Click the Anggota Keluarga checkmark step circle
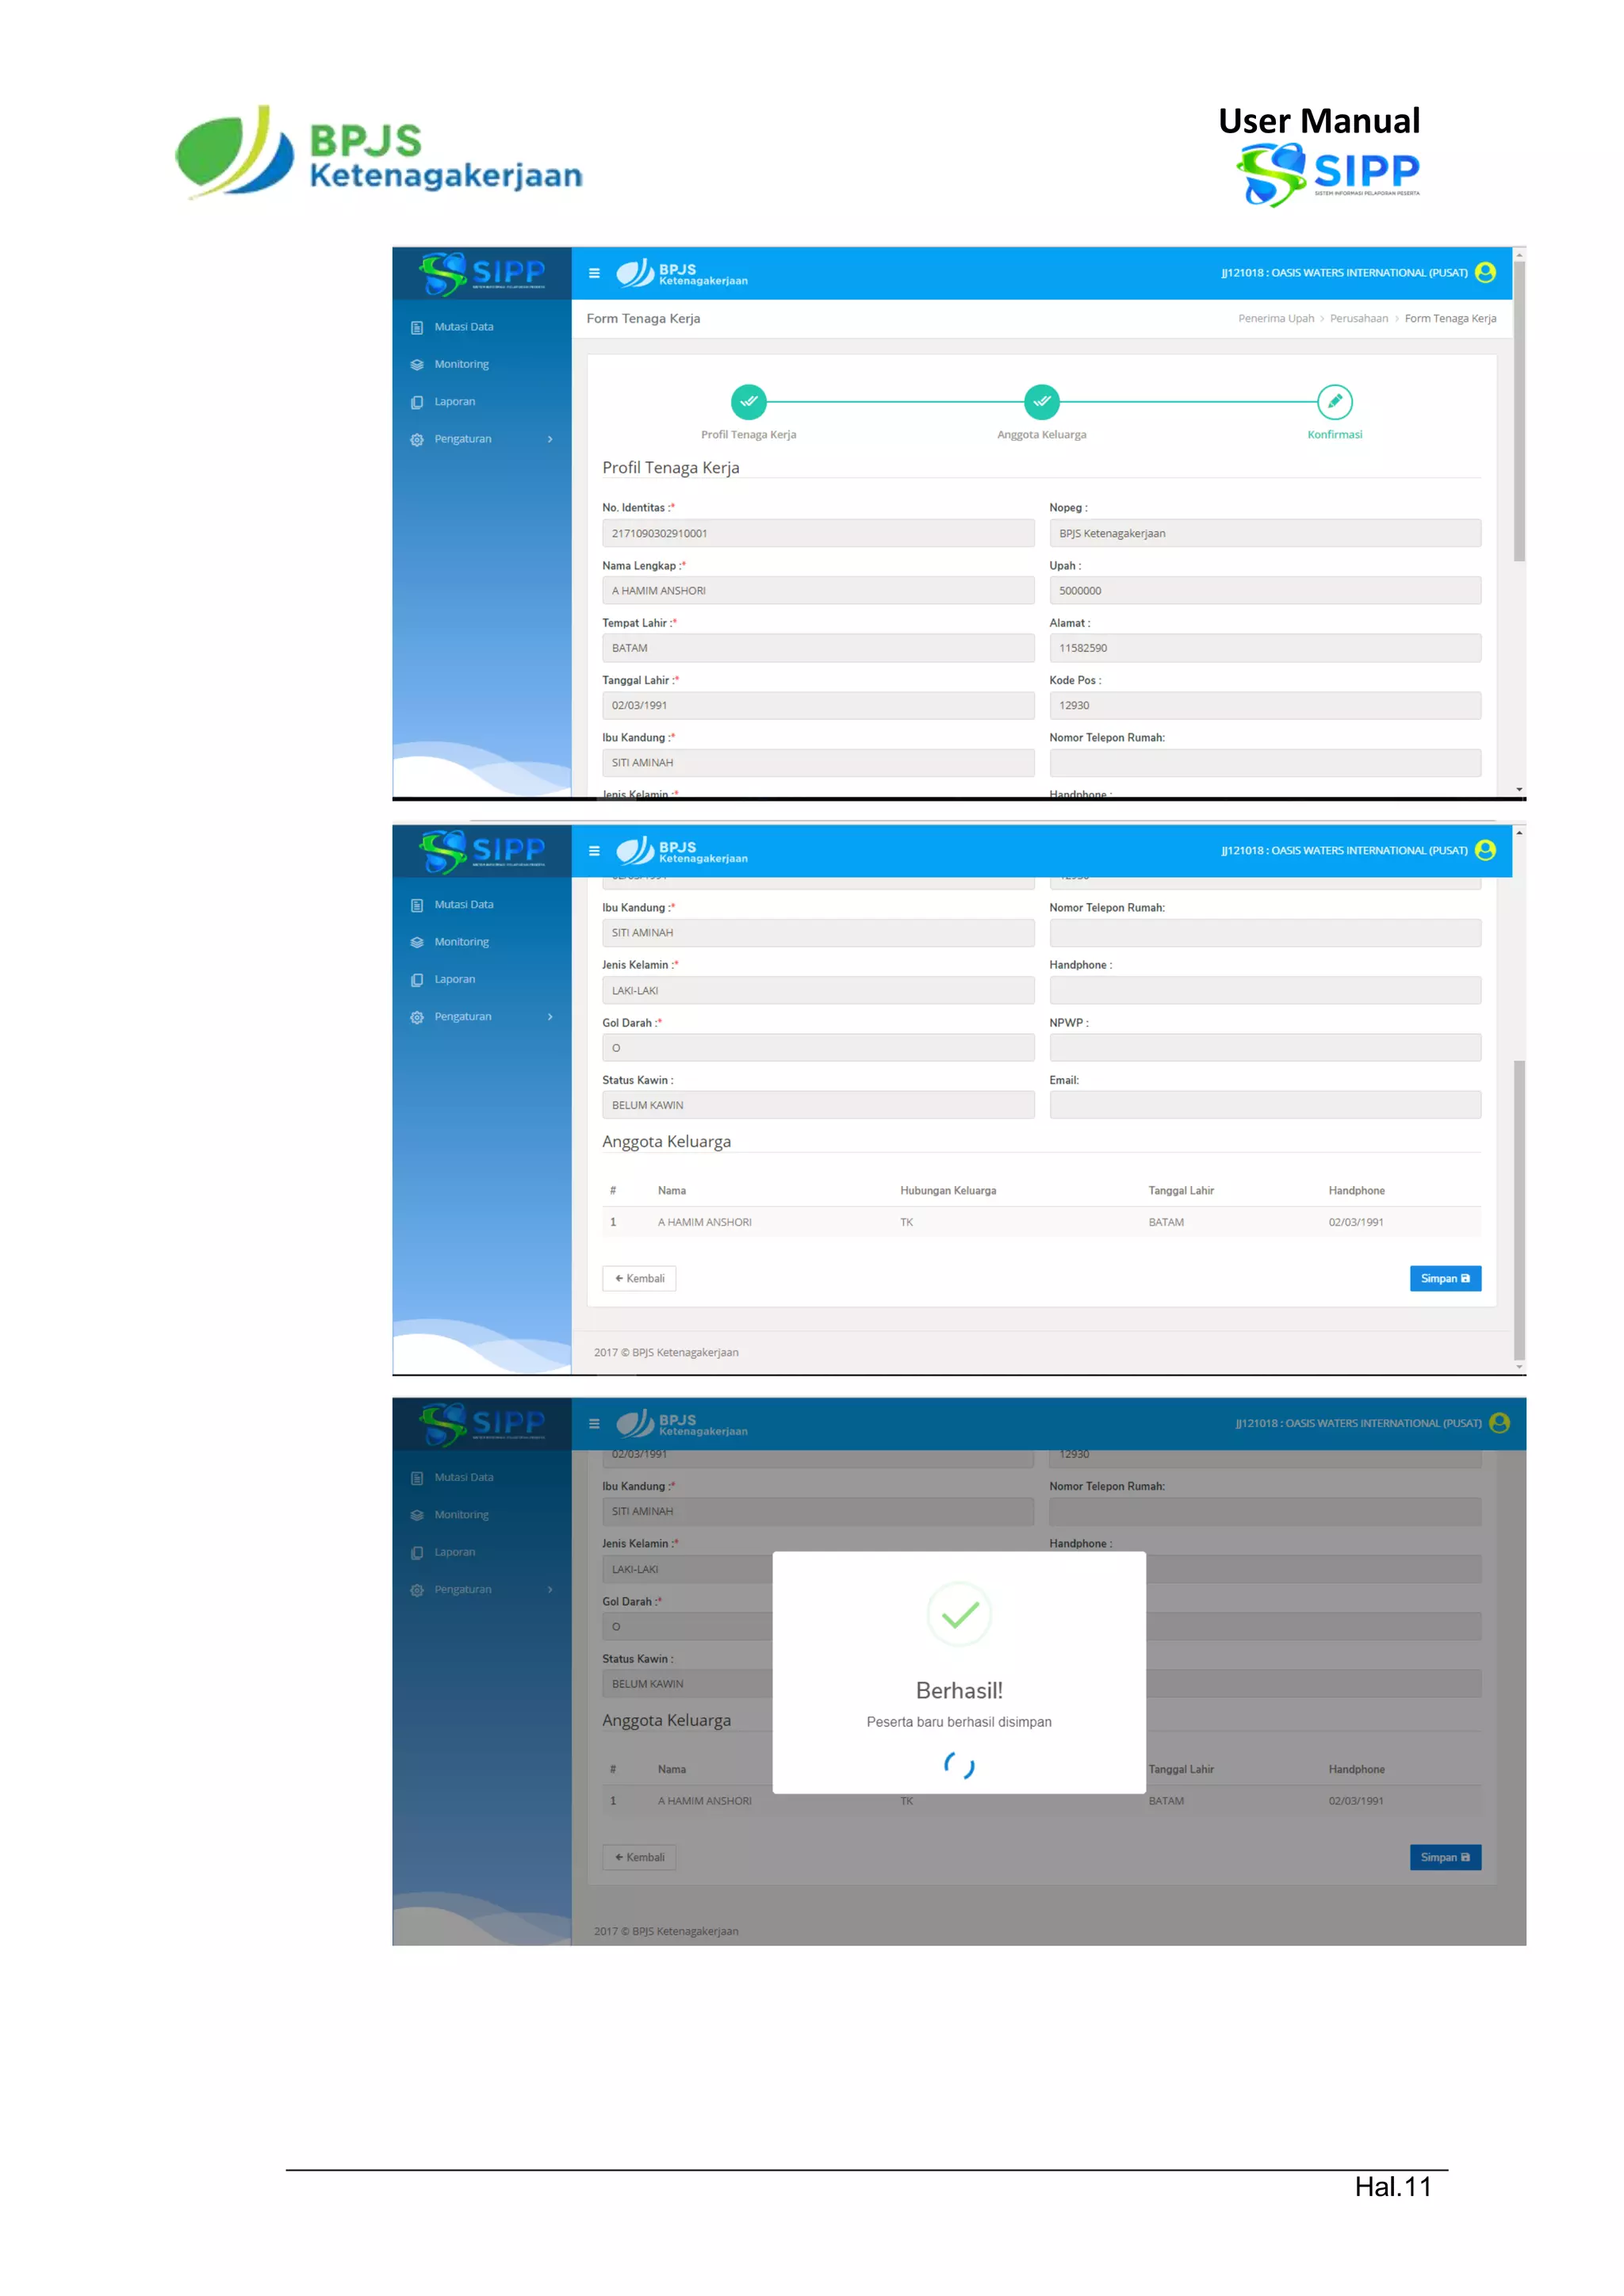 [1041, 402]
